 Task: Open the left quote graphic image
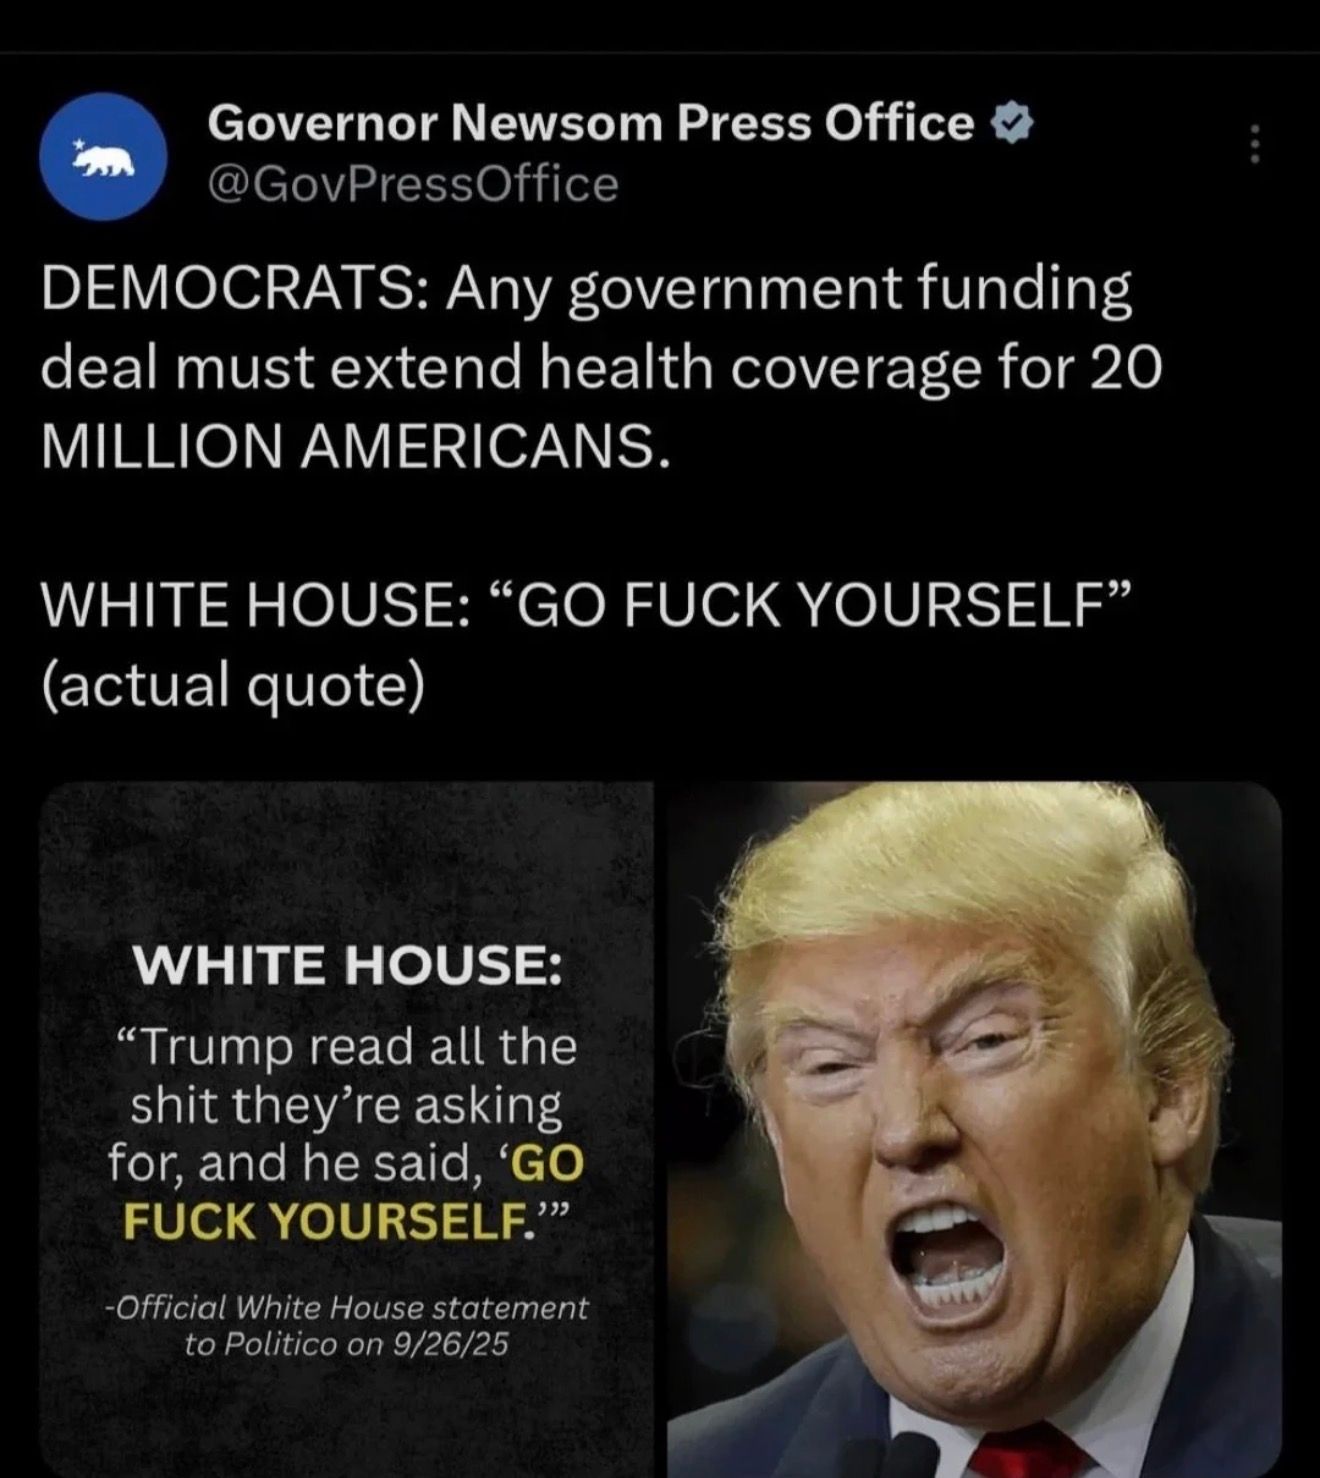[x=347, y=1130]
